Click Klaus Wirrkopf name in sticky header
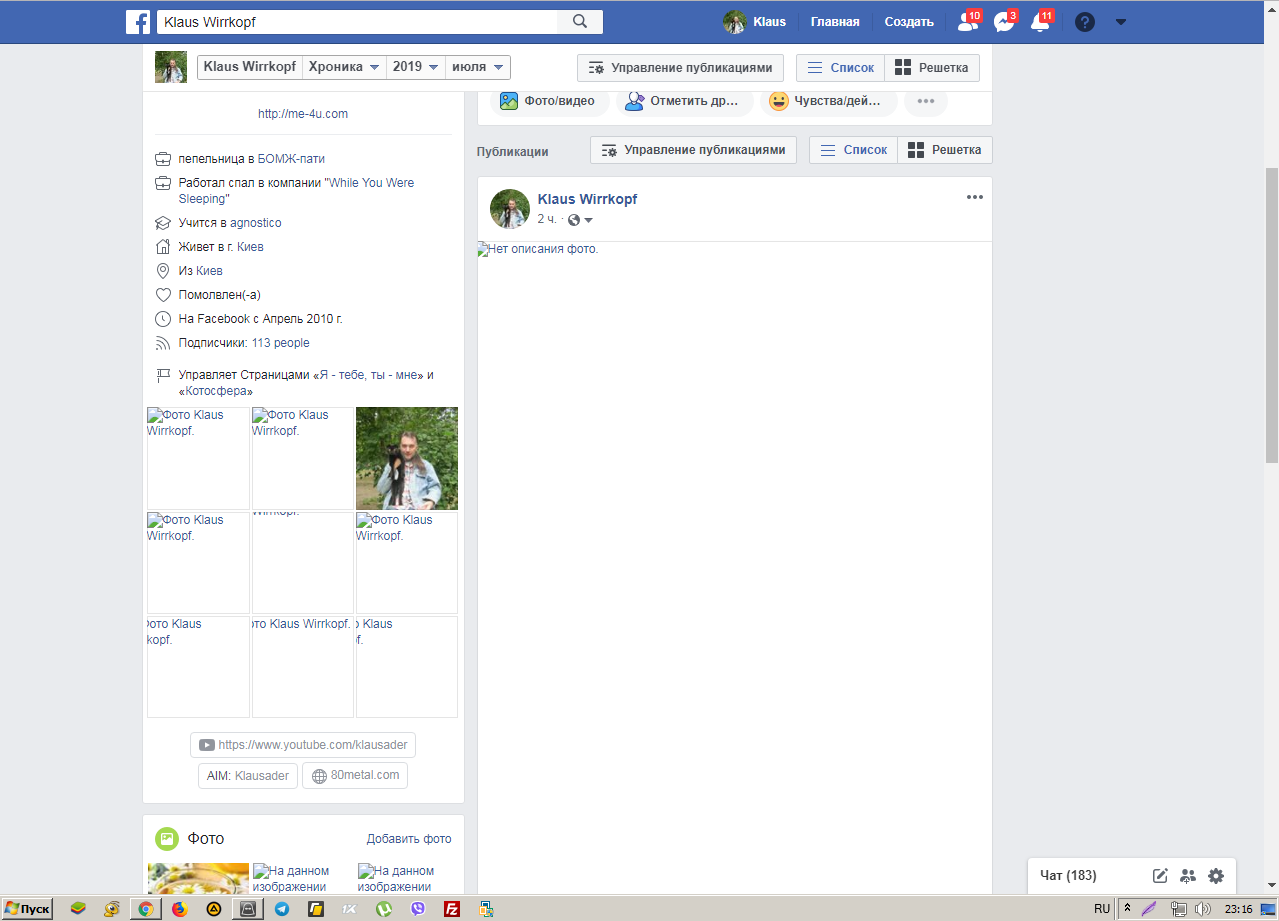Viewport: 1279px width, 921px height. pyautogui.click(x=249, y=67)
